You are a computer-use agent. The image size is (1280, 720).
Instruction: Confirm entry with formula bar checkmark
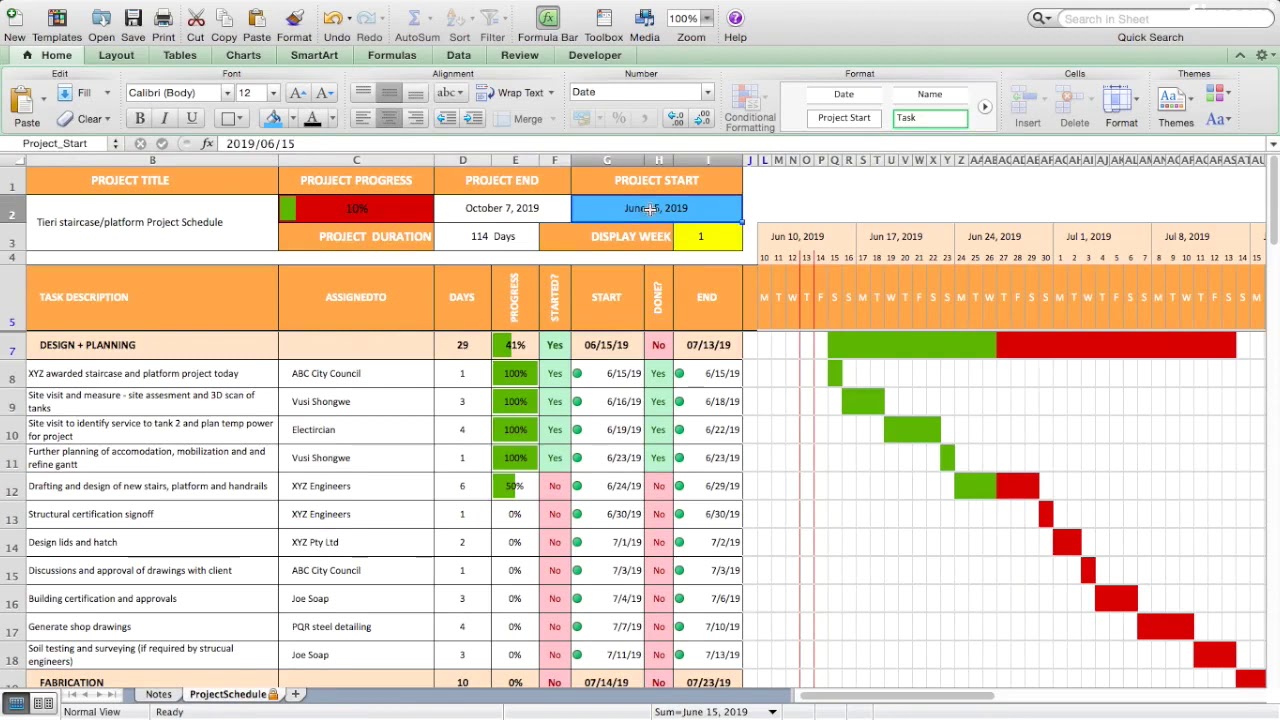[162, 144]
